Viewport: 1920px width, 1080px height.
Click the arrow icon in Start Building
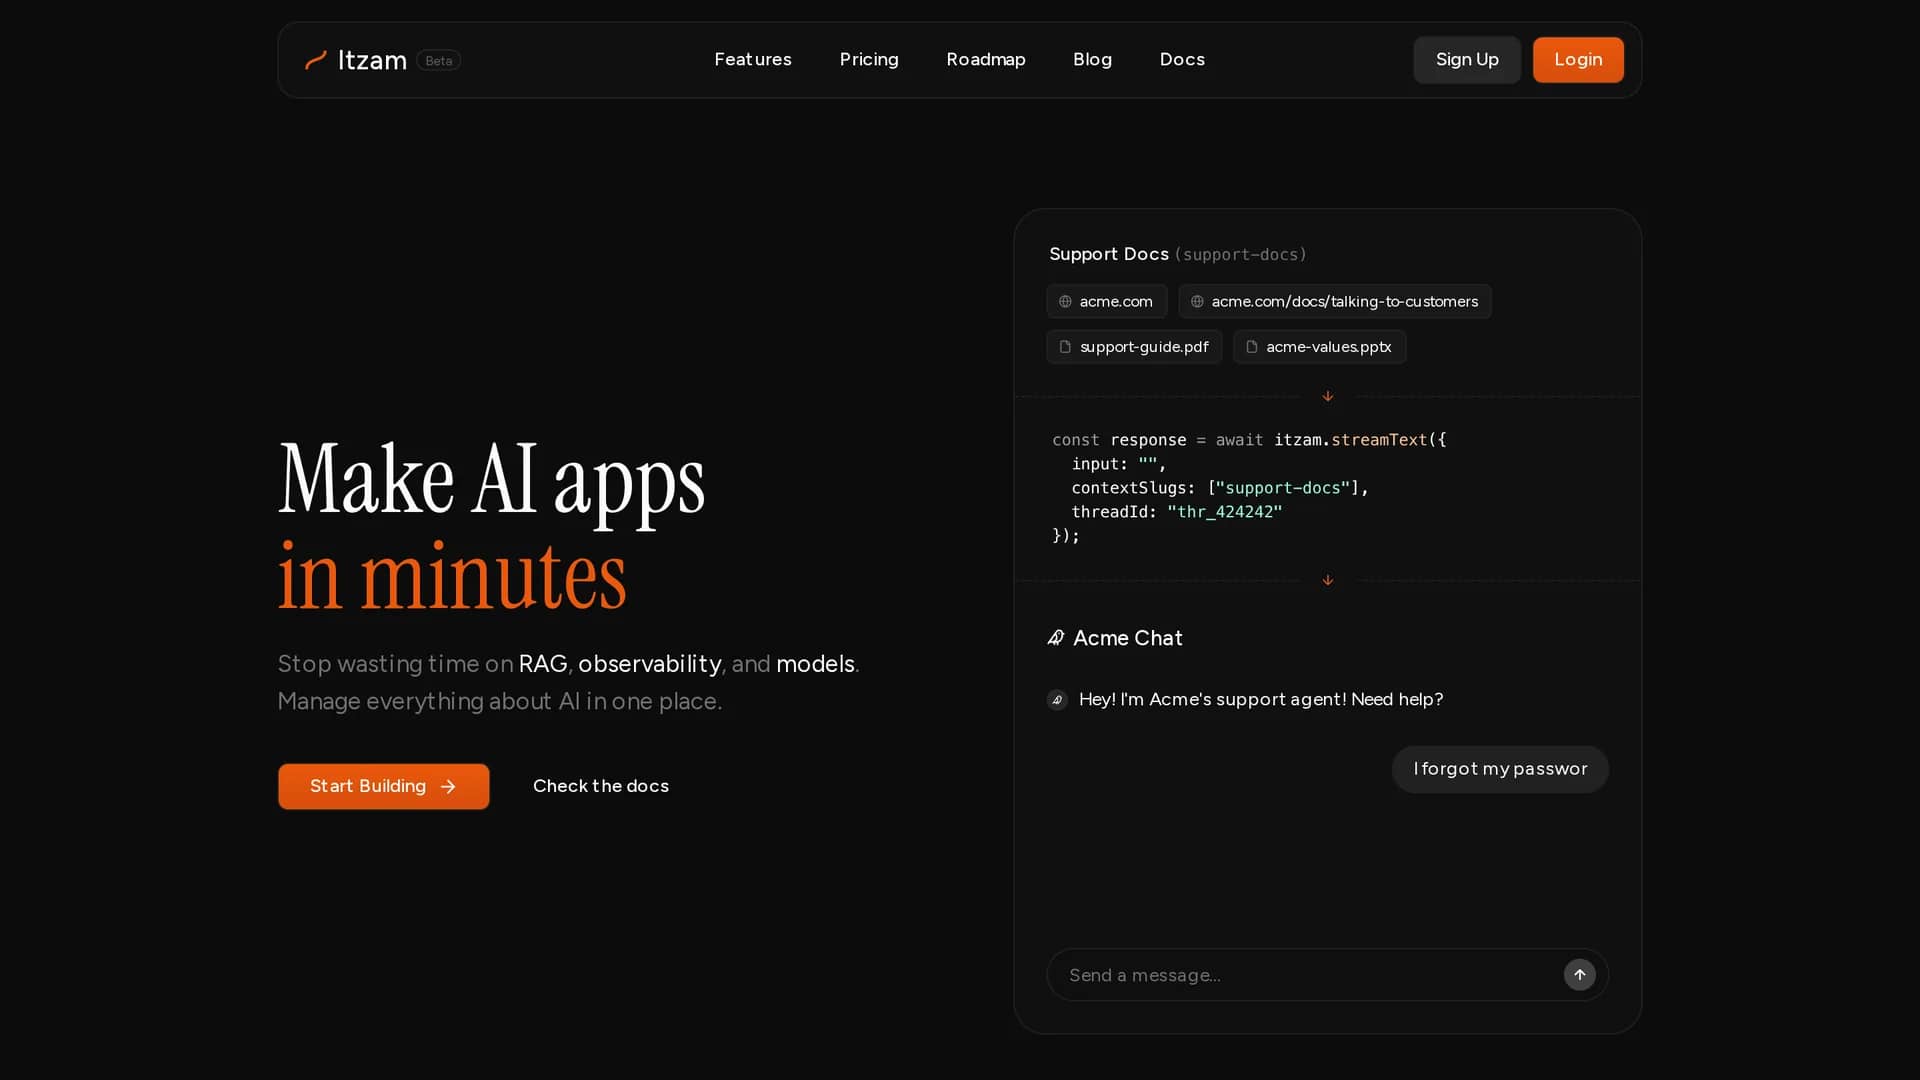[x=448, y=787]
